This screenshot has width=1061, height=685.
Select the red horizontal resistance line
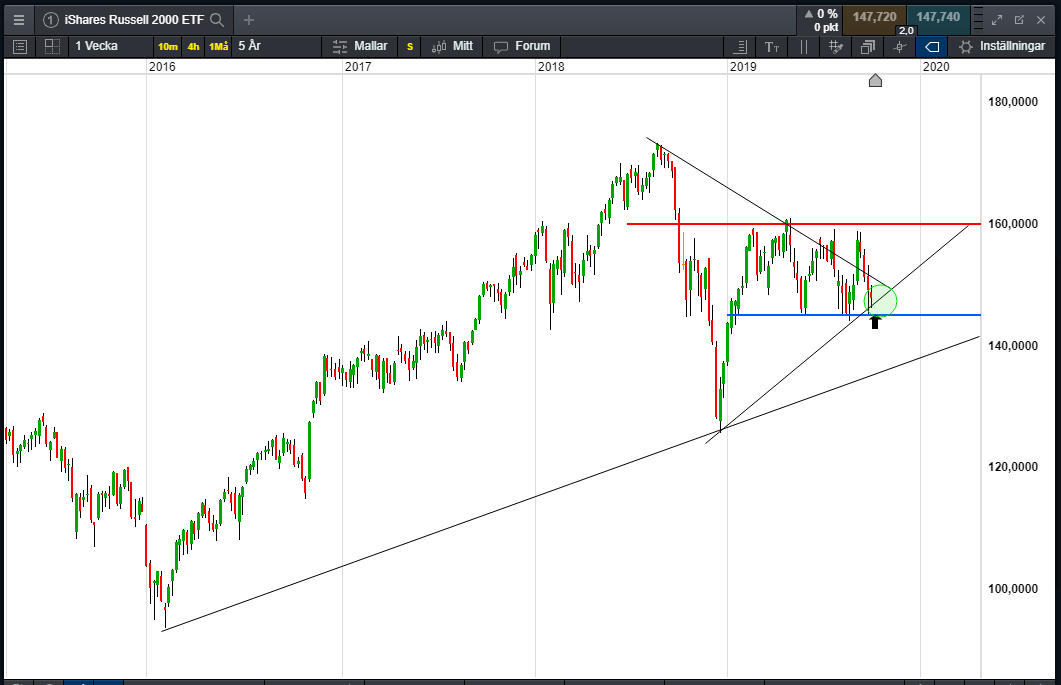(803, 223)
